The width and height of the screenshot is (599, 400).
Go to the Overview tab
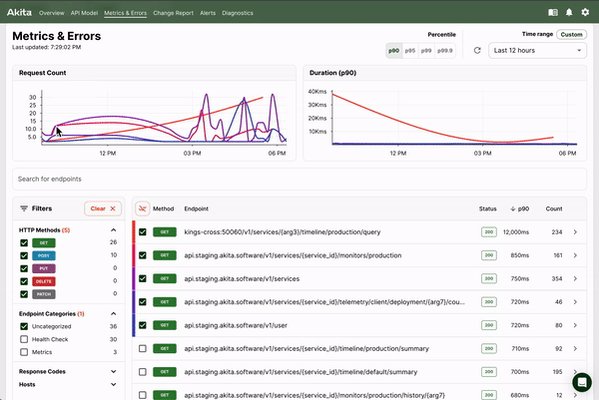52,13
